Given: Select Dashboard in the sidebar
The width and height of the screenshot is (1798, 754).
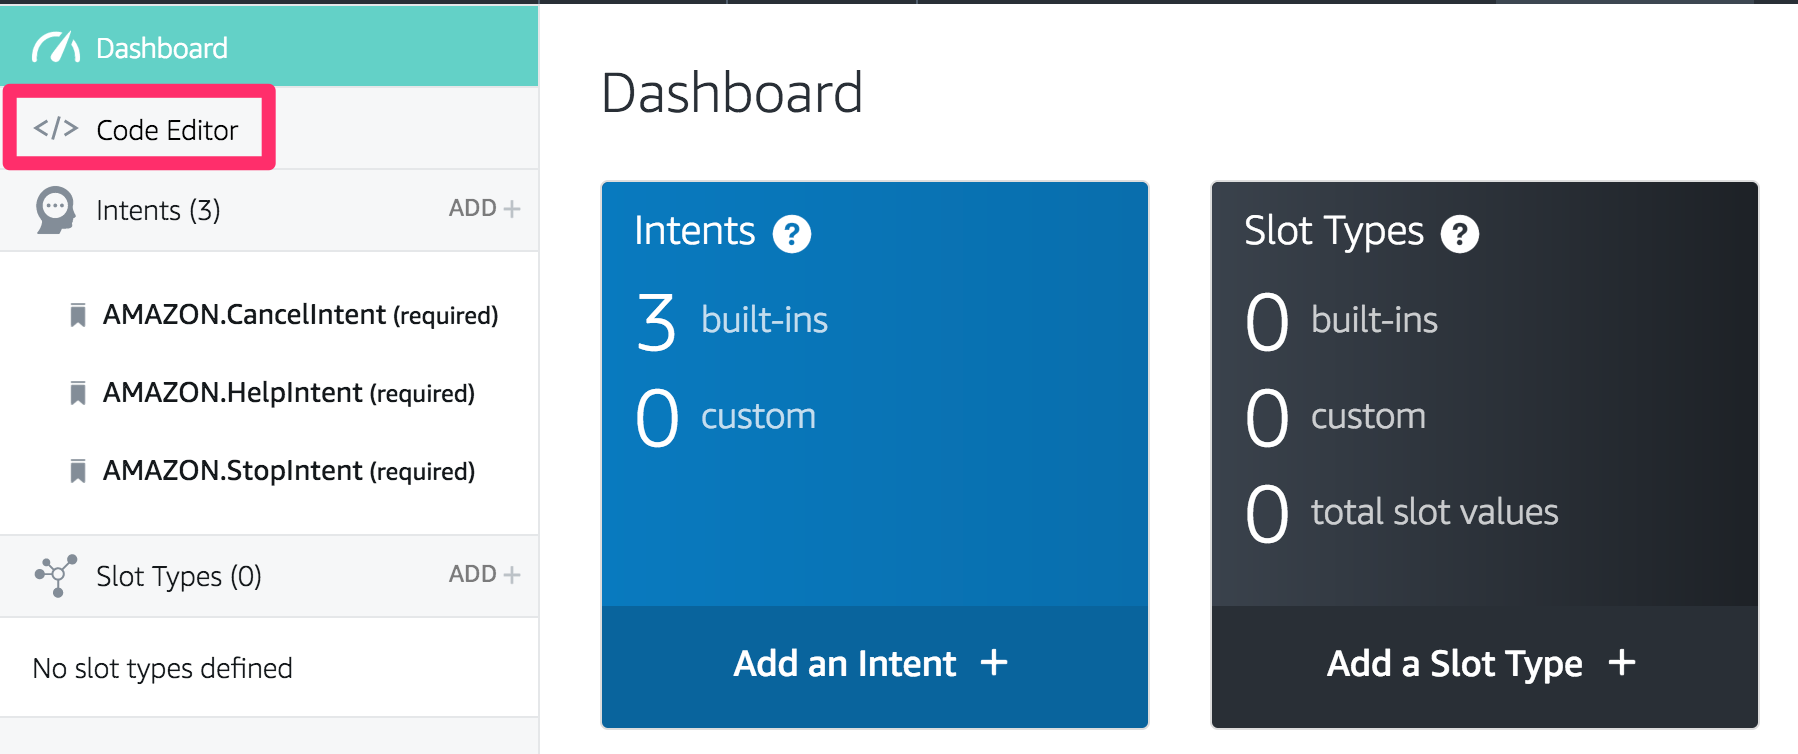Looking at the screenshot, I should tap(161, 48).
